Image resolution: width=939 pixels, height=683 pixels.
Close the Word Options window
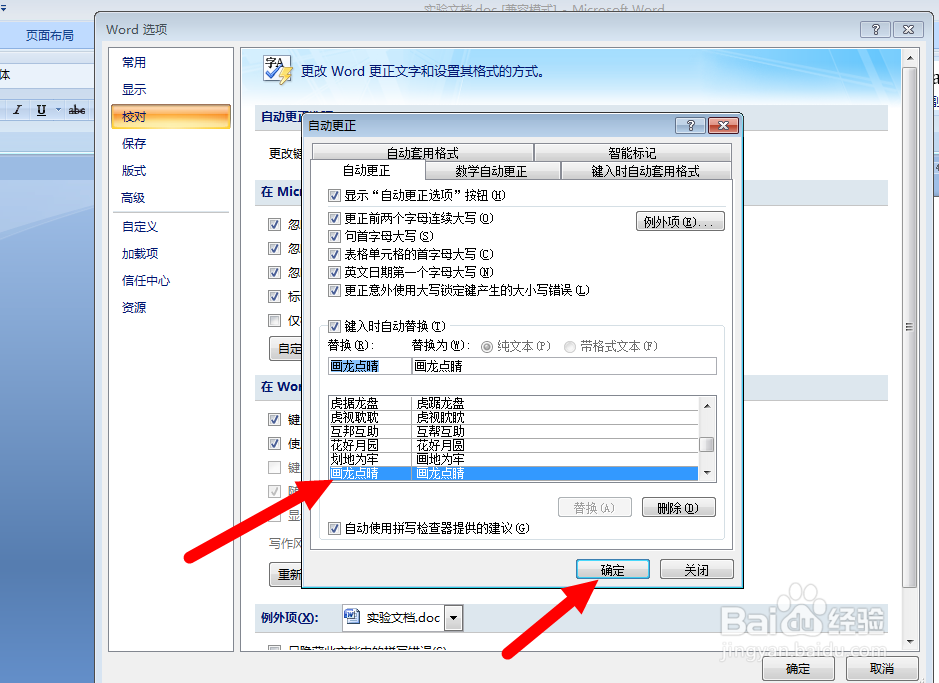pos(908,29)
